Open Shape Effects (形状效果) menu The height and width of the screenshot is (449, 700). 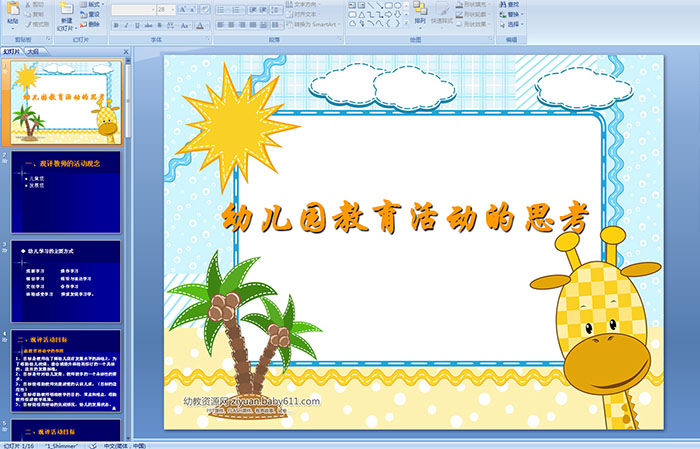(x=473, y=24)
